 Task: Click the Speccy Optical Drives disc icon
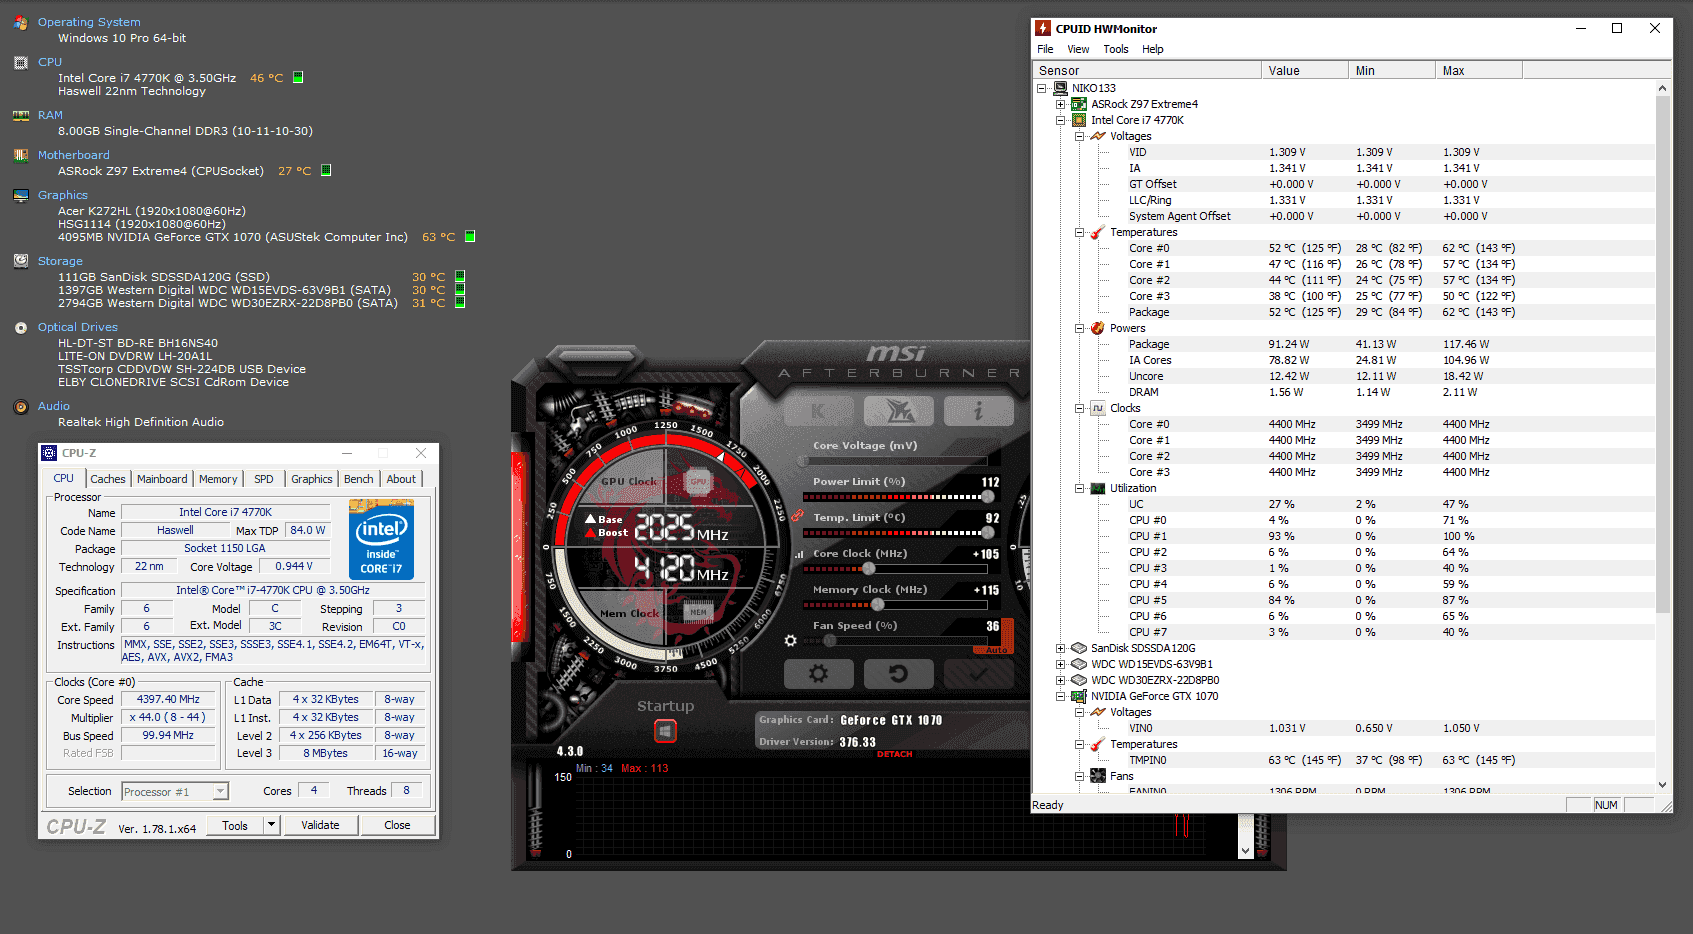21,328
